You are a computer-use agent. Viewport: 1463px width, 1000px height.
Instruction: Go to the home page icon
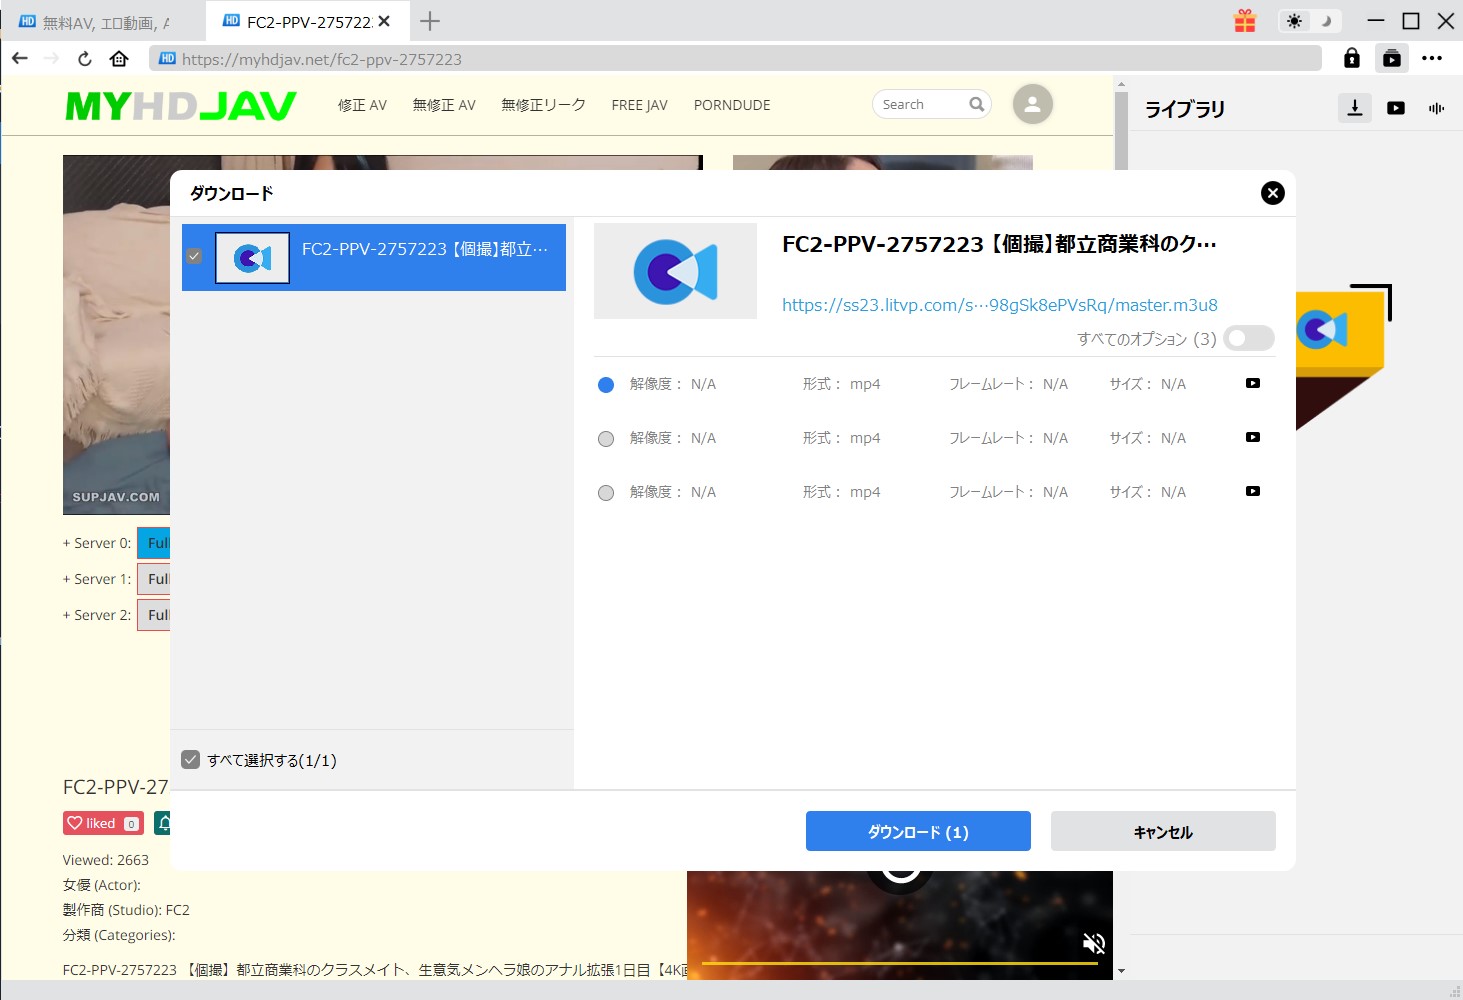[x=119, y=58]
